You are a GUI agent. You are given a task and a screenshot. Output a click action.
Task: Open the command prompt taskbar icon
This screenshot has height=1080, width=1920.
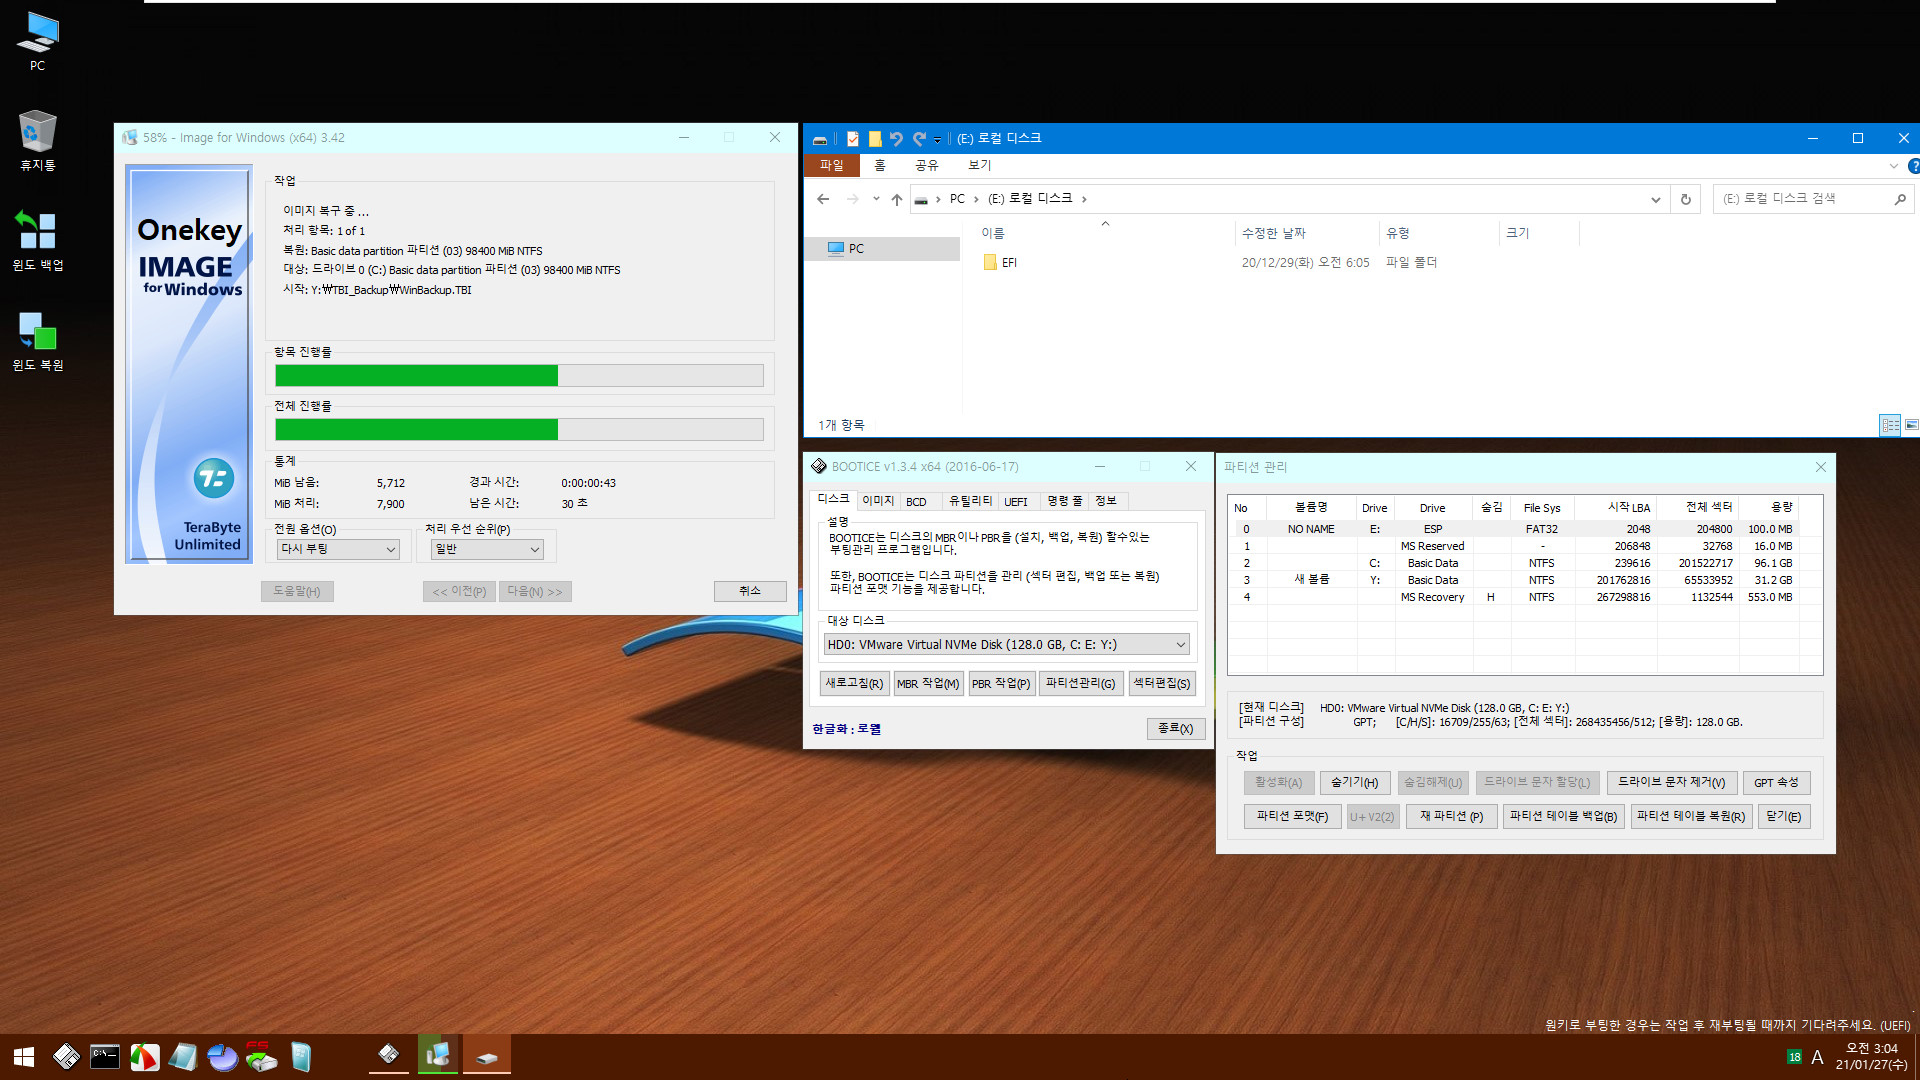click(105, 1057)
